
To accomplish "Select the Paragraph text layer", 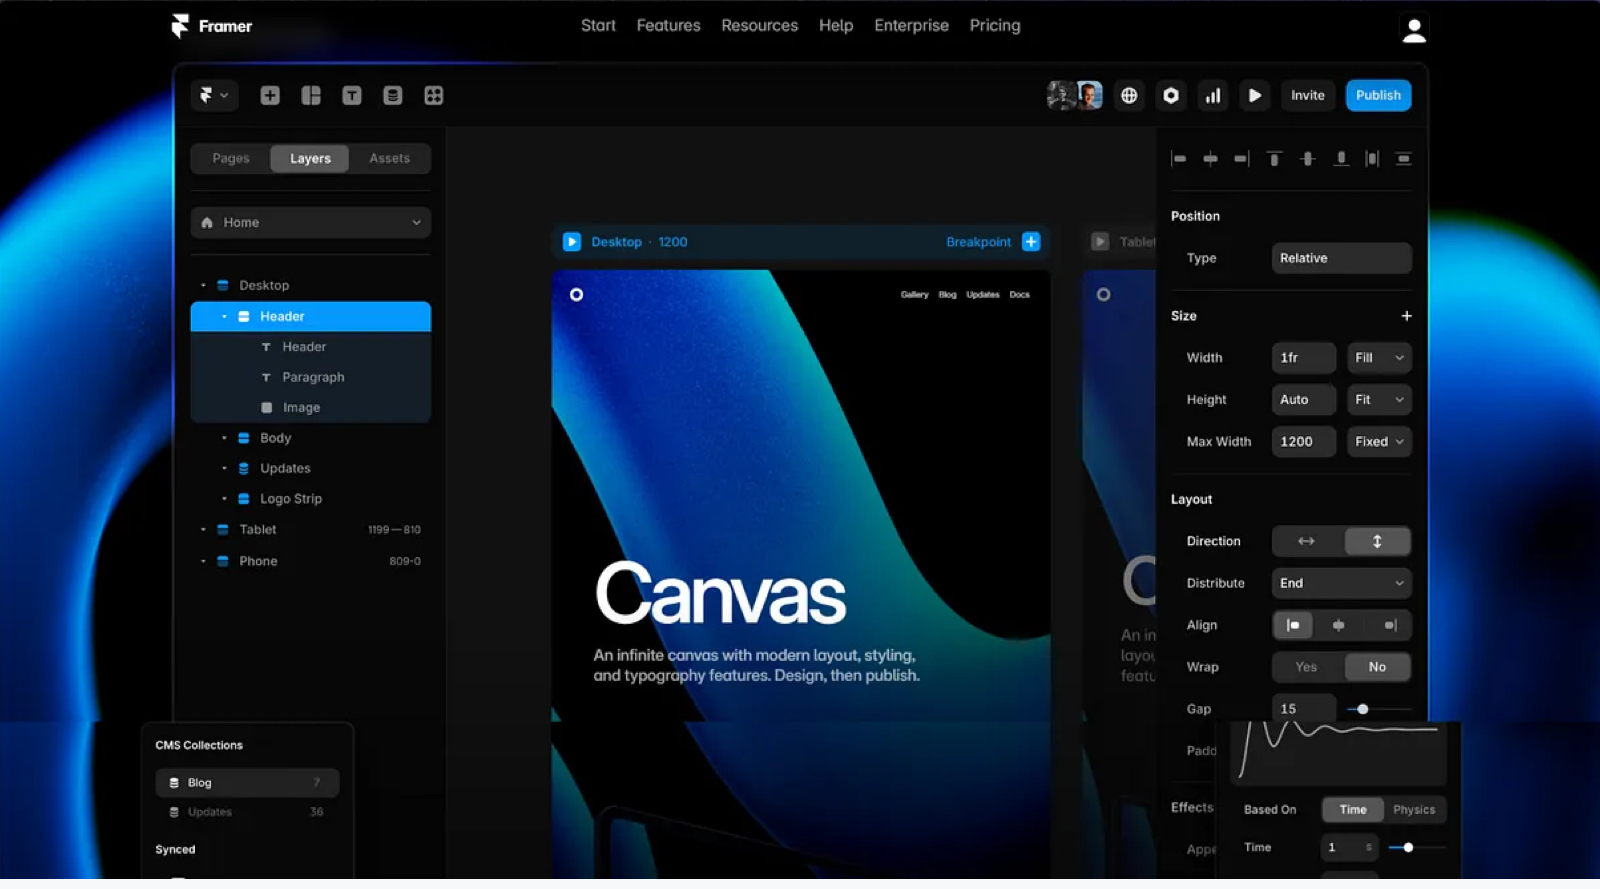I will (311, 377).
